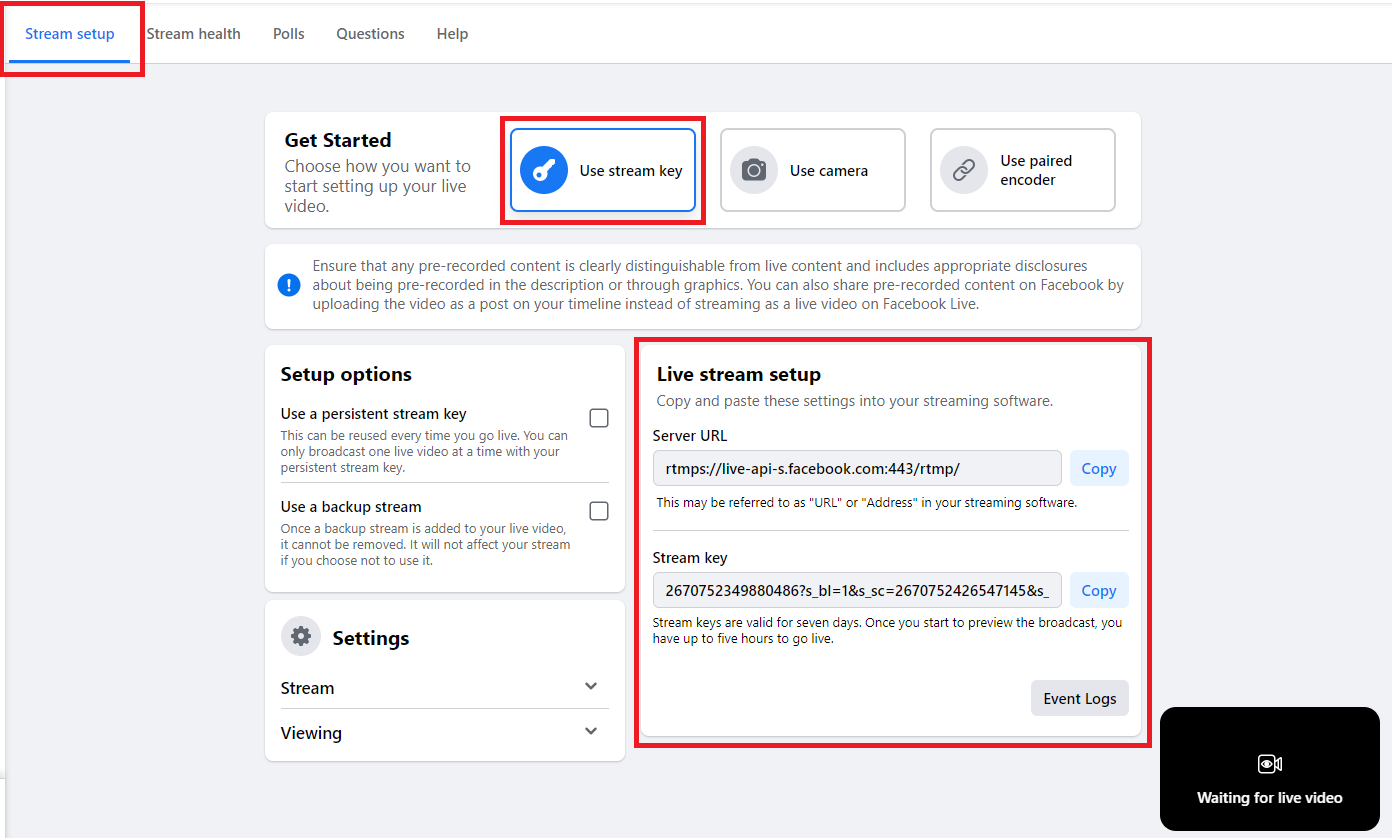Copy the Stream key
Image resolution: width=1392 pixels, height=838 pixels.
coord(1098,590)
